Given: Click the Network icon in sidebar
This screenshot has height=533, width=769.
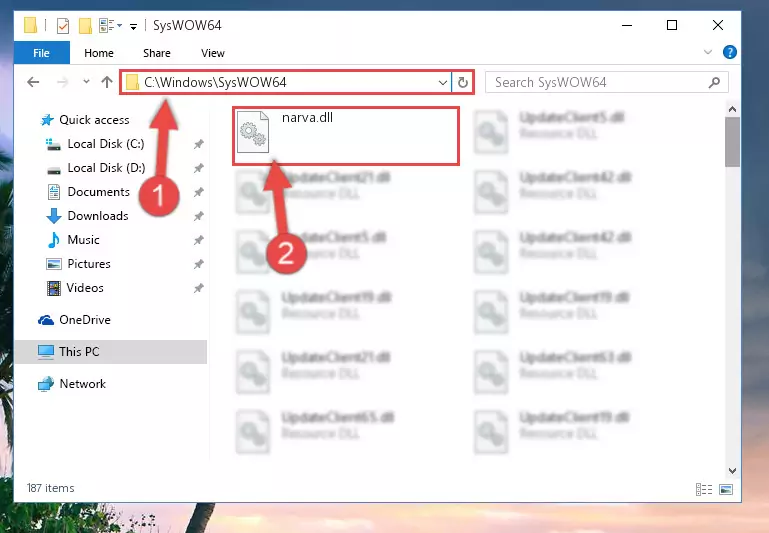Looking at the screenshot, I should 46,384.
